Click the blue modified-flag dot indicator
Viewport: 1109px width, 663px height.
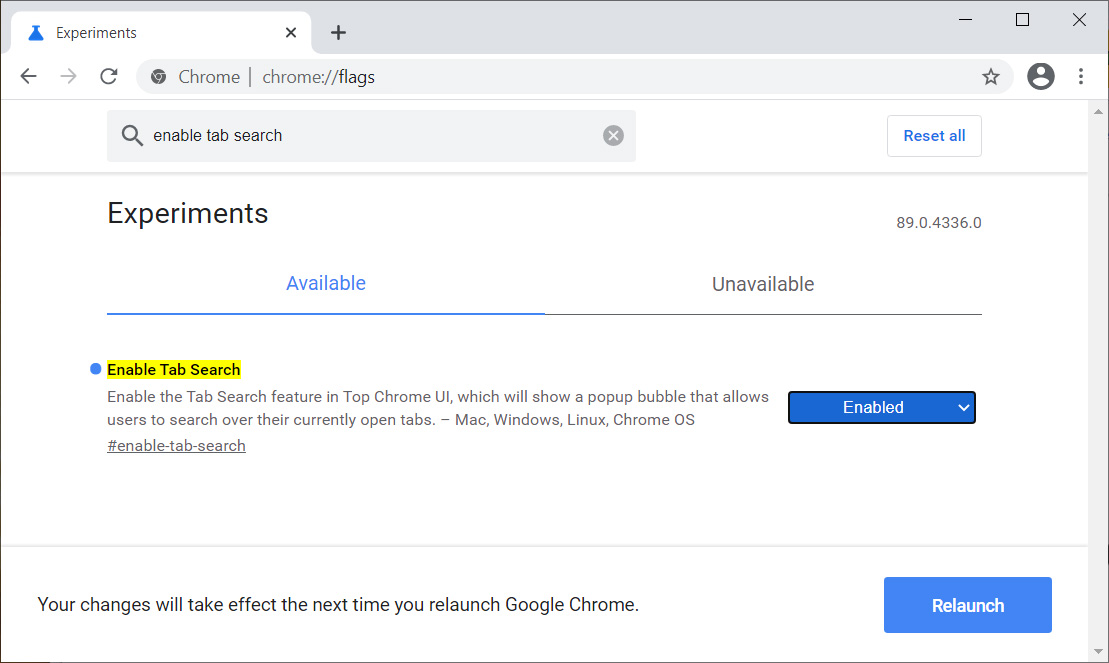[95, 369]
